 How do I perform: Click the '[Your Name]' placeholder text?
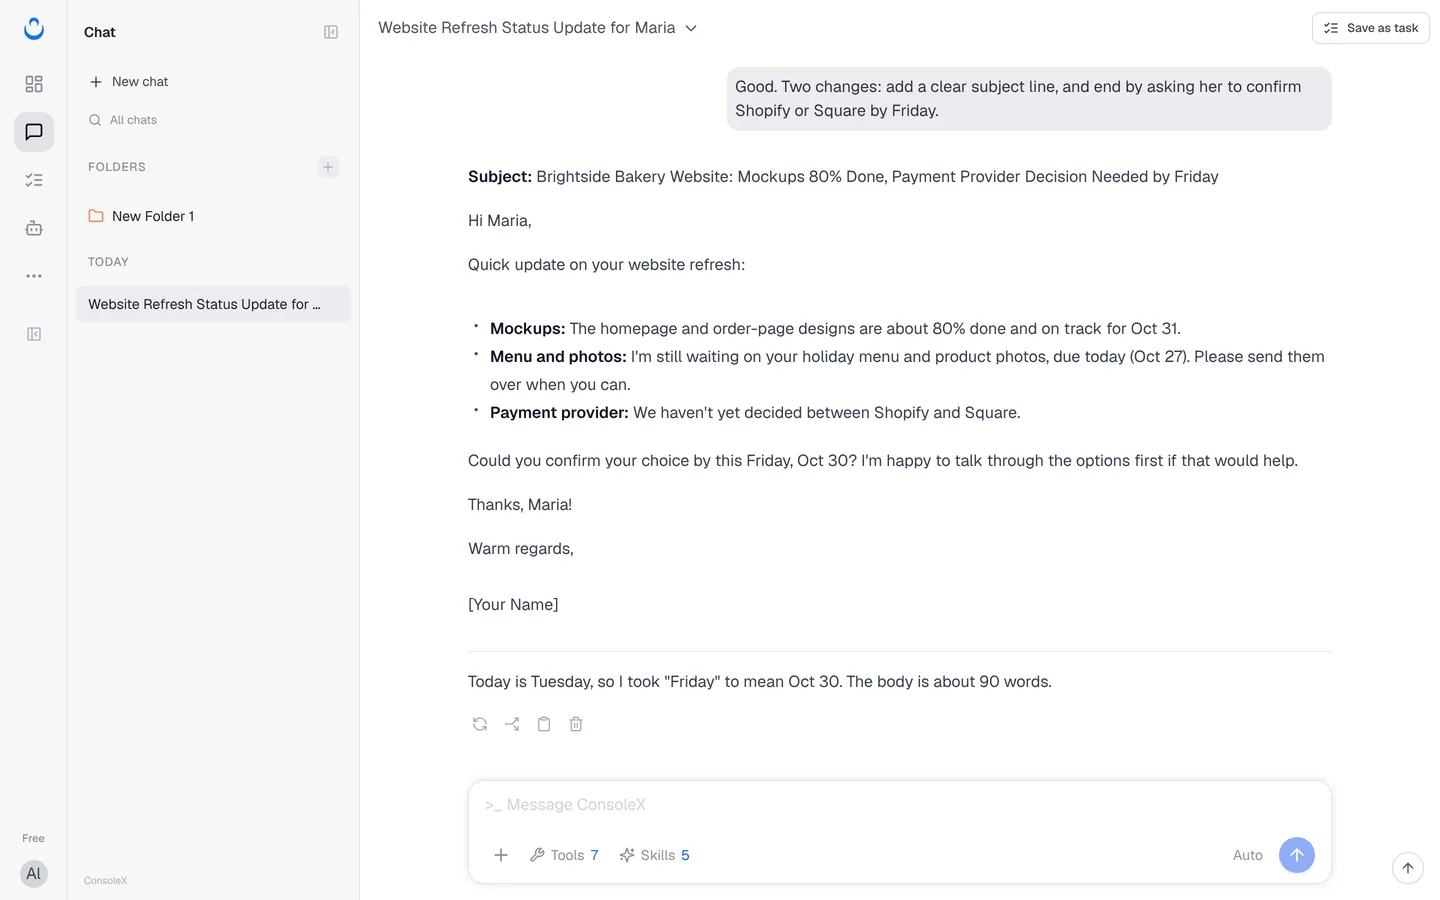click(x=513, y=605)
